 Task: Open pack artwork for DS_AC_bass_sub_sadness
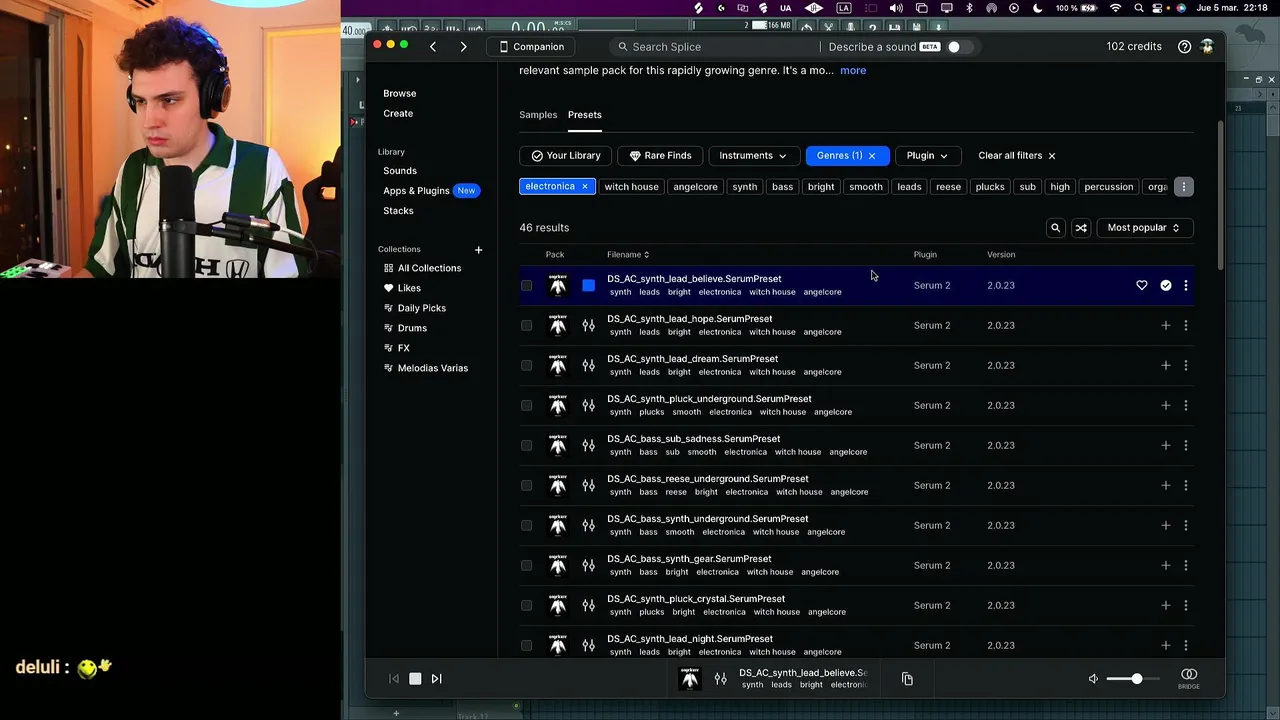click(558, 446)
